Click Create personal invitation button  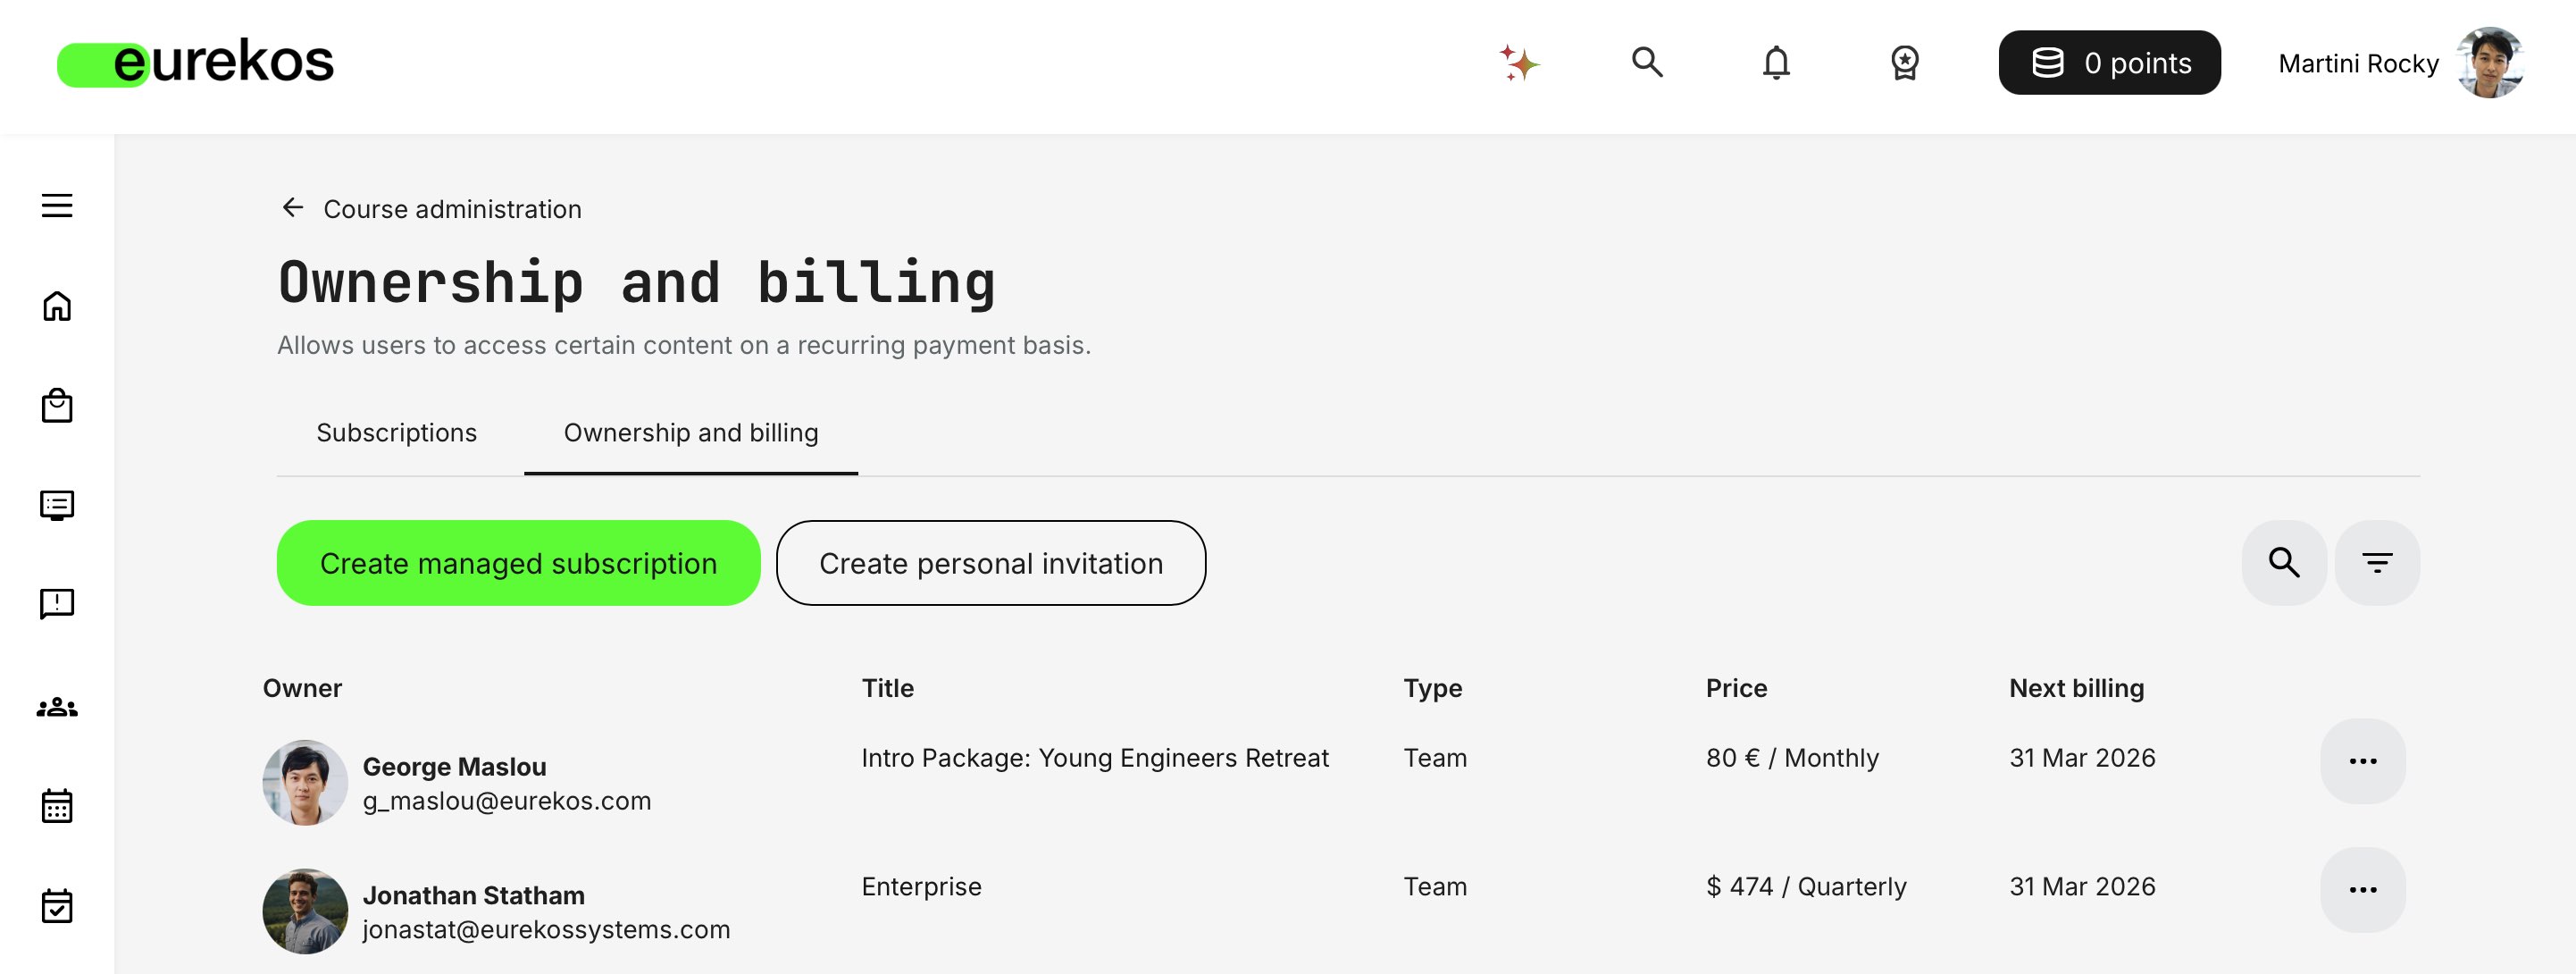coord(990,563)
